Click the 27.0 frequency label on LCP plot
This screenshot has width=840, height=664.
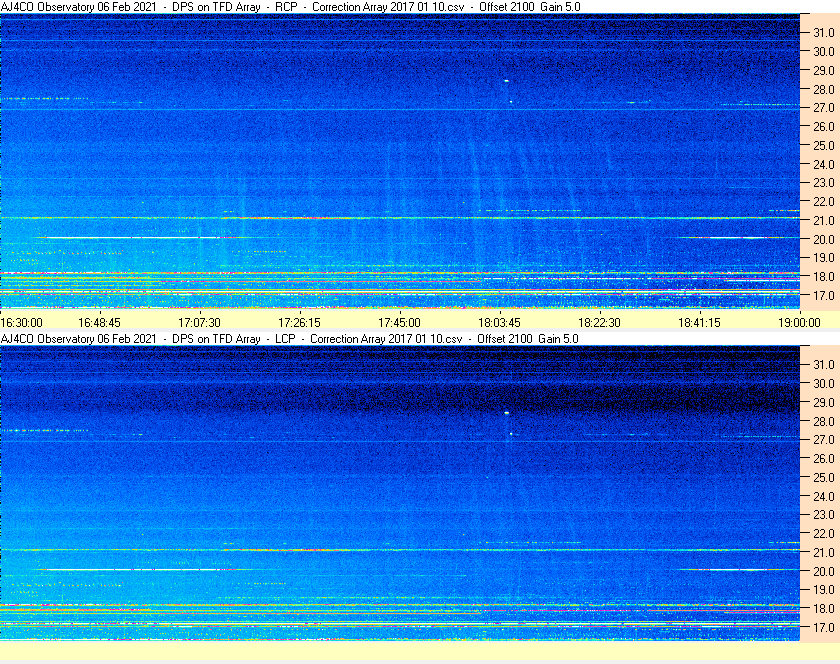click(824, 439)
